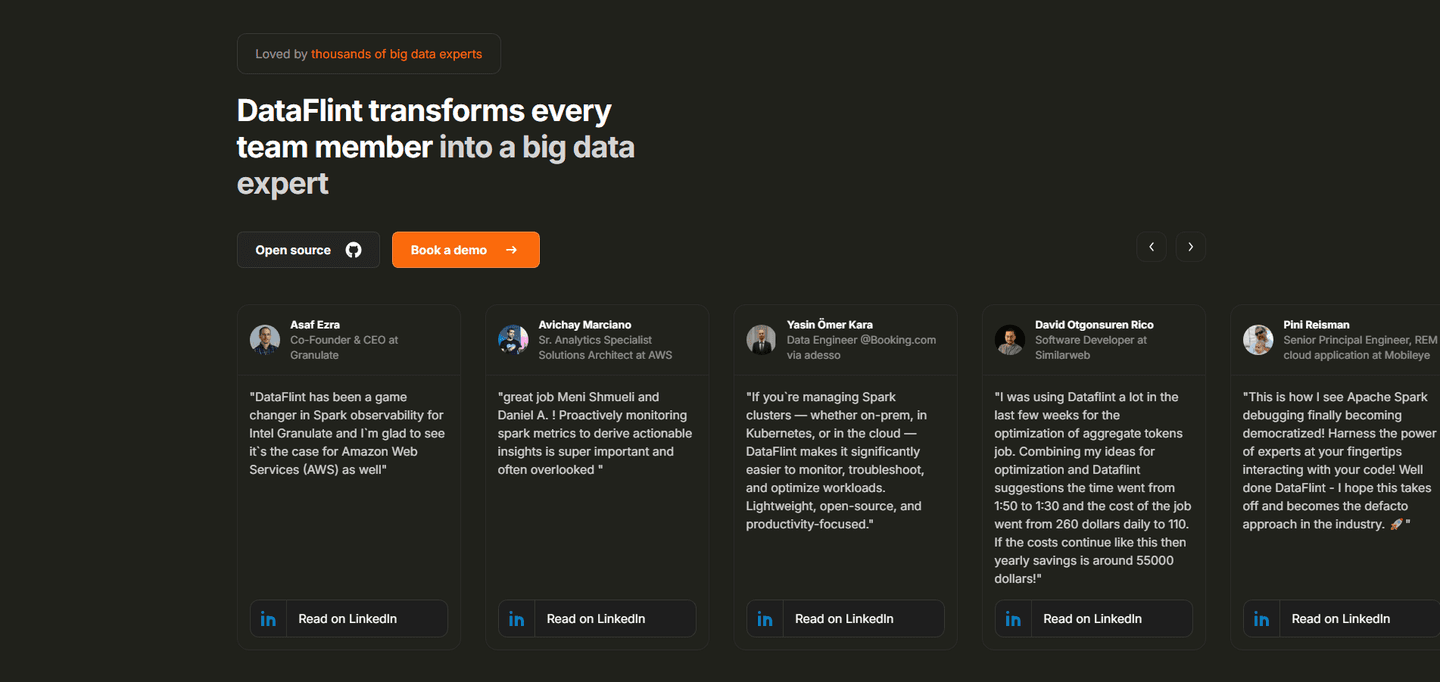The image size is (1440, 682).
Task: Click LinkedIn icon on David Otgonsuren Rico's card
Action: coord(1013,619)
